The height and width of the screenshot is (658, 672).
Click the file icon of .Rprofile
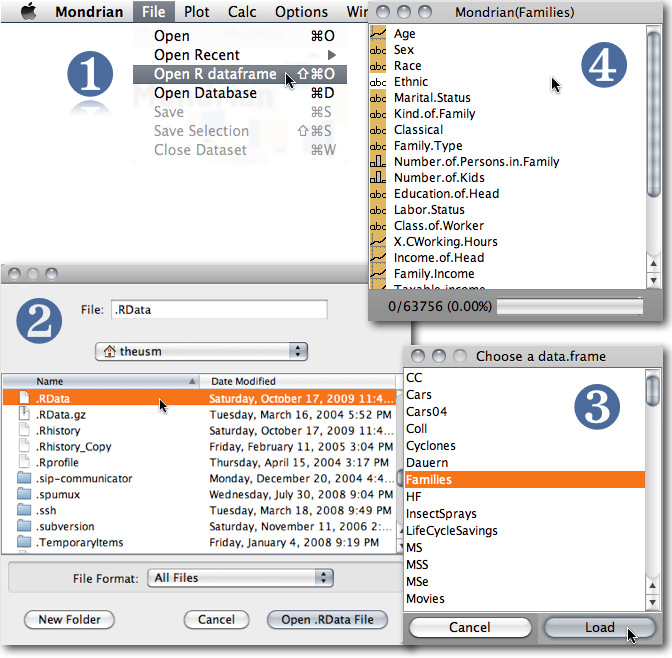pyautogui.click(x=24, y=462)
